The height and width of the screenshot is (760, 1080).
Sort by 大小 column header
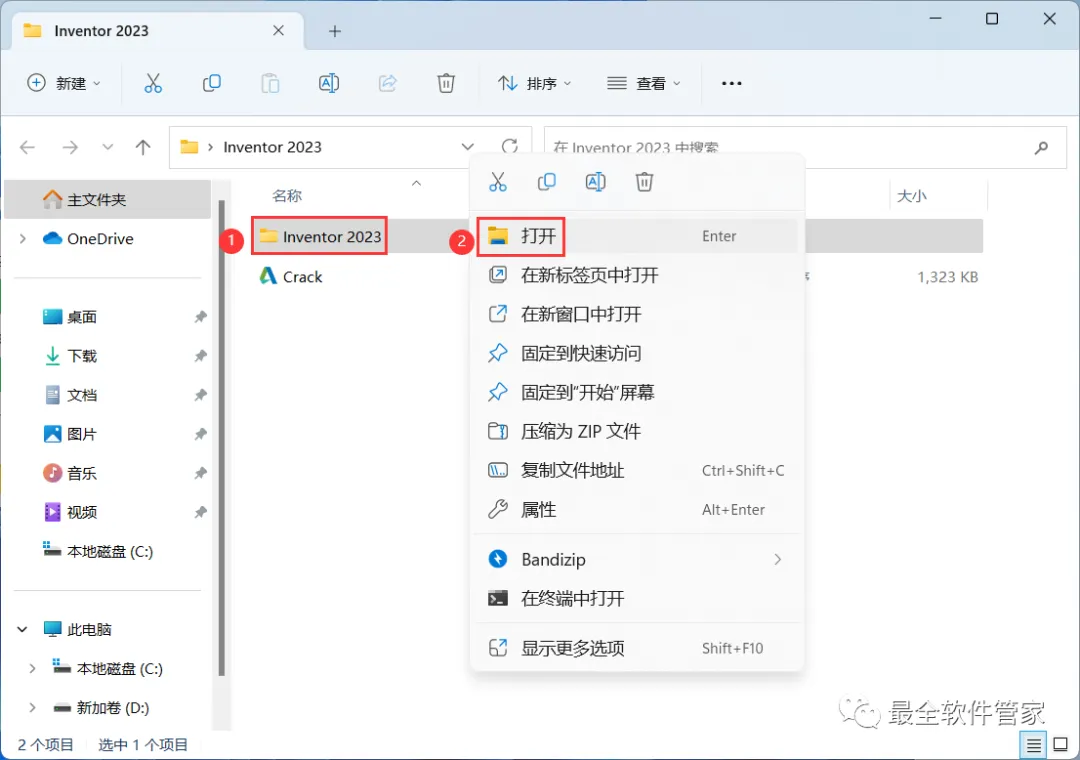pyautogui.click(x=911, y=196)
